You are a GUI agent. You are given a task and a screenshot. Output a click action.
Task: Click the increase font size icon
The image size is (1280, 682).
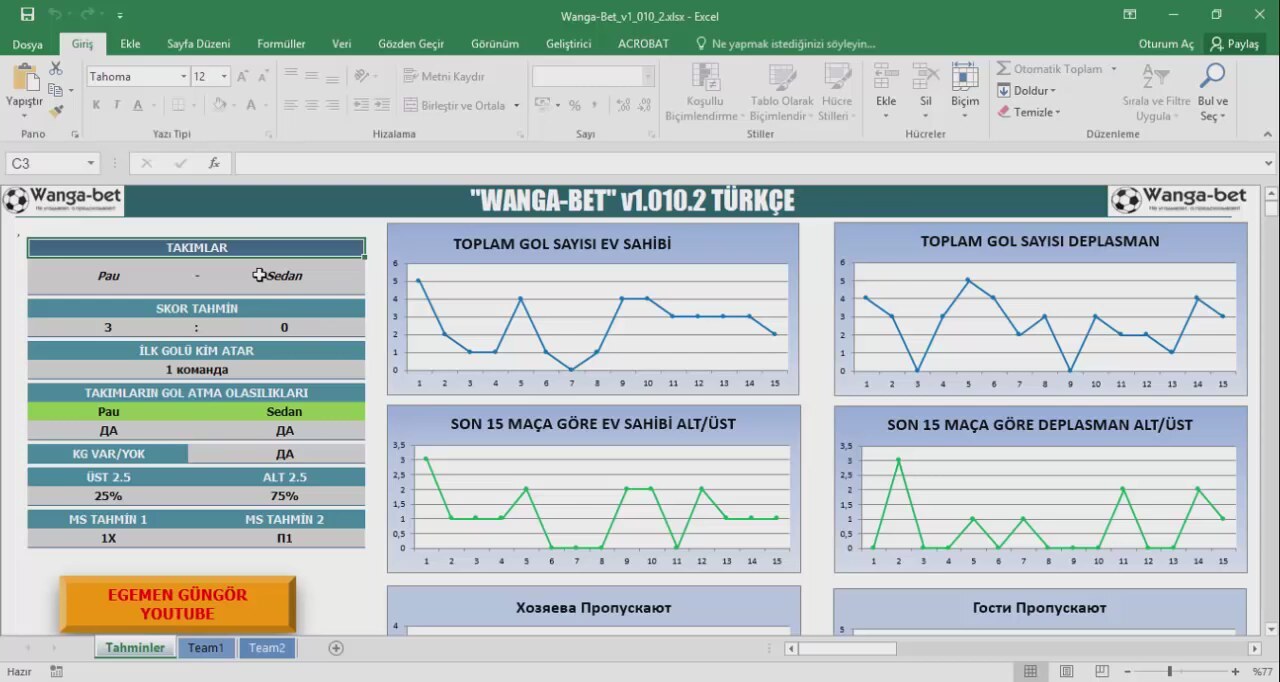[x=245, y=76]
